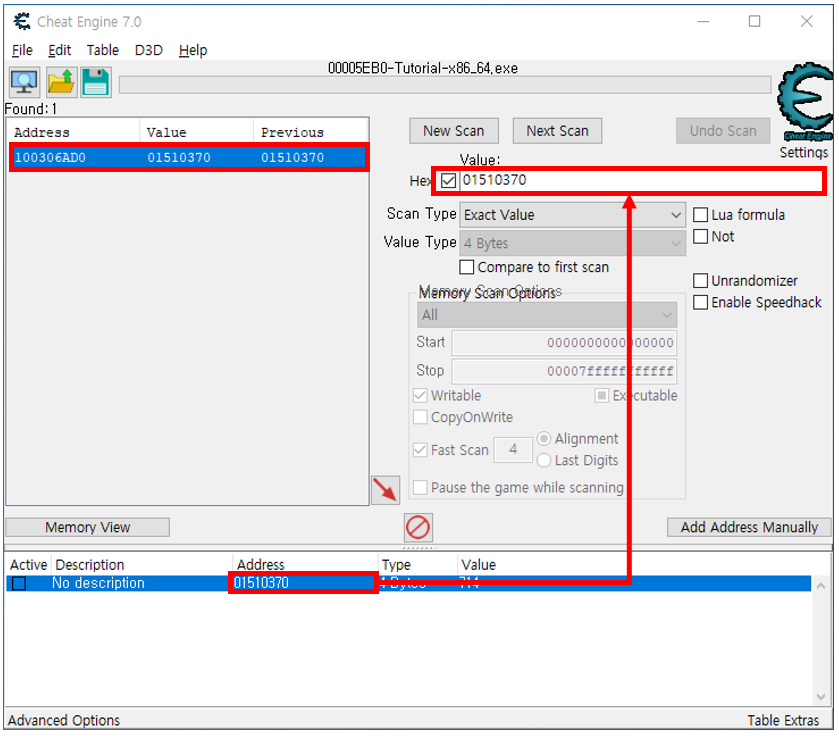Turn on Enable Speedhack
839x736 pixels.
(700, 302)
